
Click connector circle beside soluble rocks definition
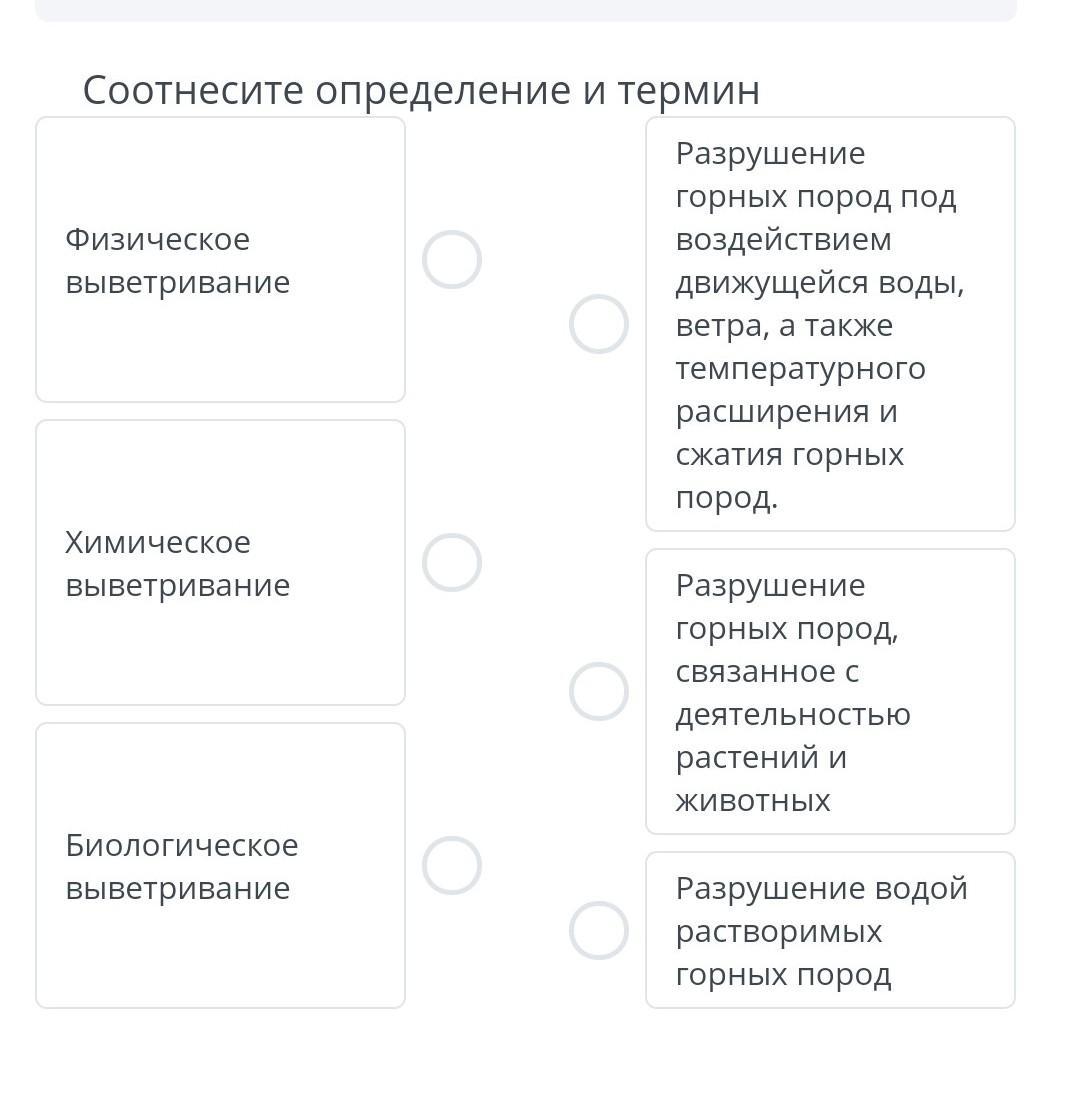[x=598, y=931]
